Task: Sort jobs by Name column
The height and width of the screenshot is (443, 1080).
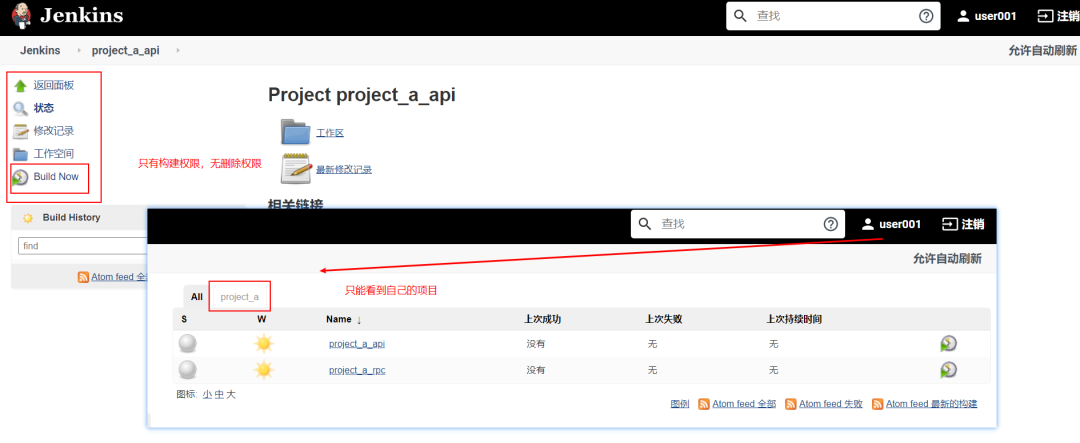Action: (344, 320)
